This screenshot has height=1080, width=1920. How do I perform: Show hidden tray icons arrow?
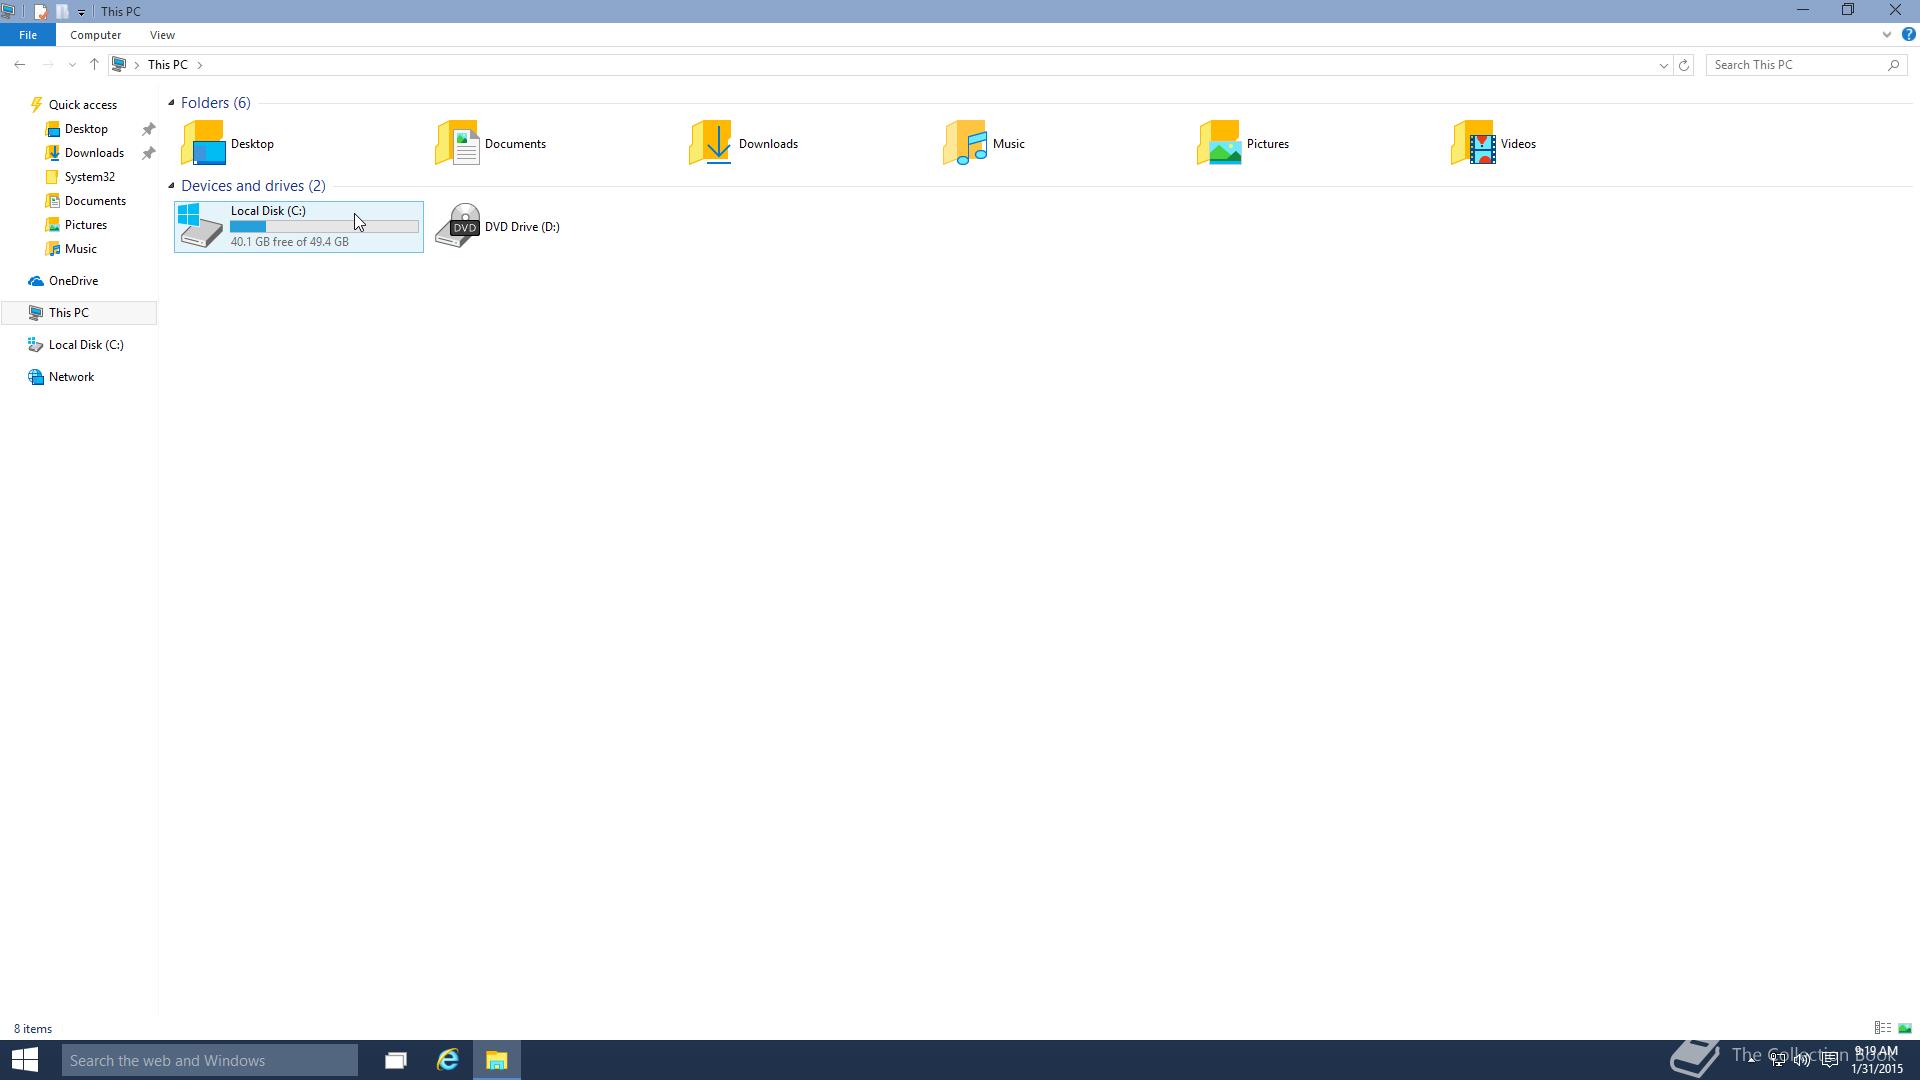1752,1060
